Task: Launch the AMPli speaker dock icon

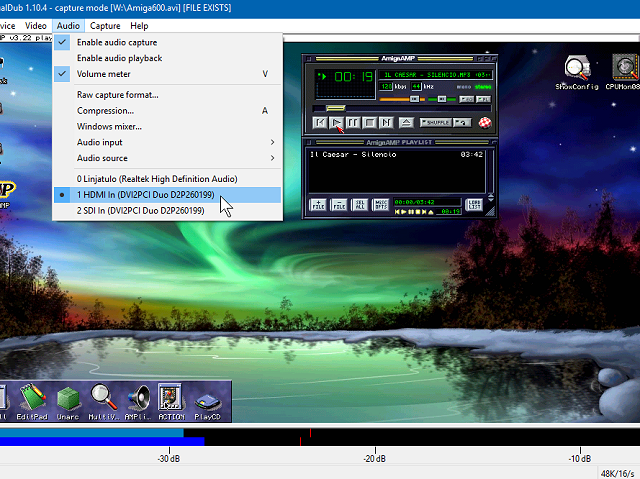Action: click(x=138, y=401)
